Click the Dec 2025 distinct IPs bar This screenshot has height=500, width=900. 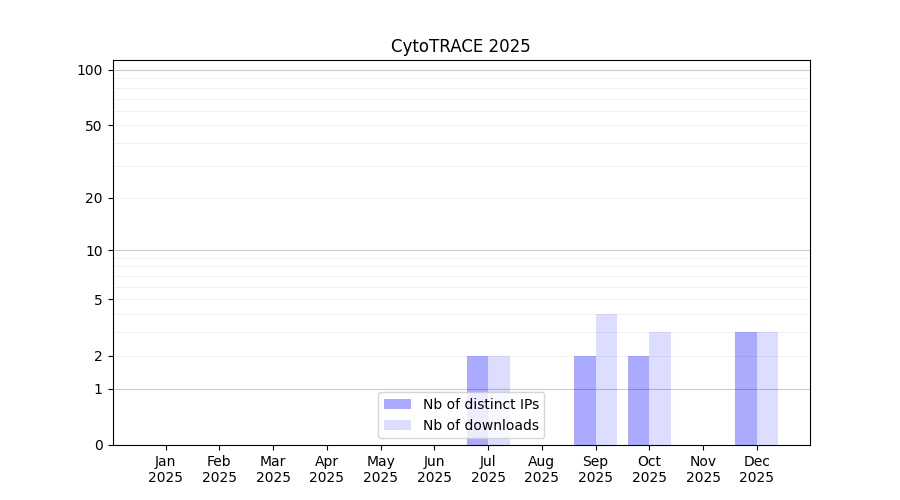[x=746, y=389]
